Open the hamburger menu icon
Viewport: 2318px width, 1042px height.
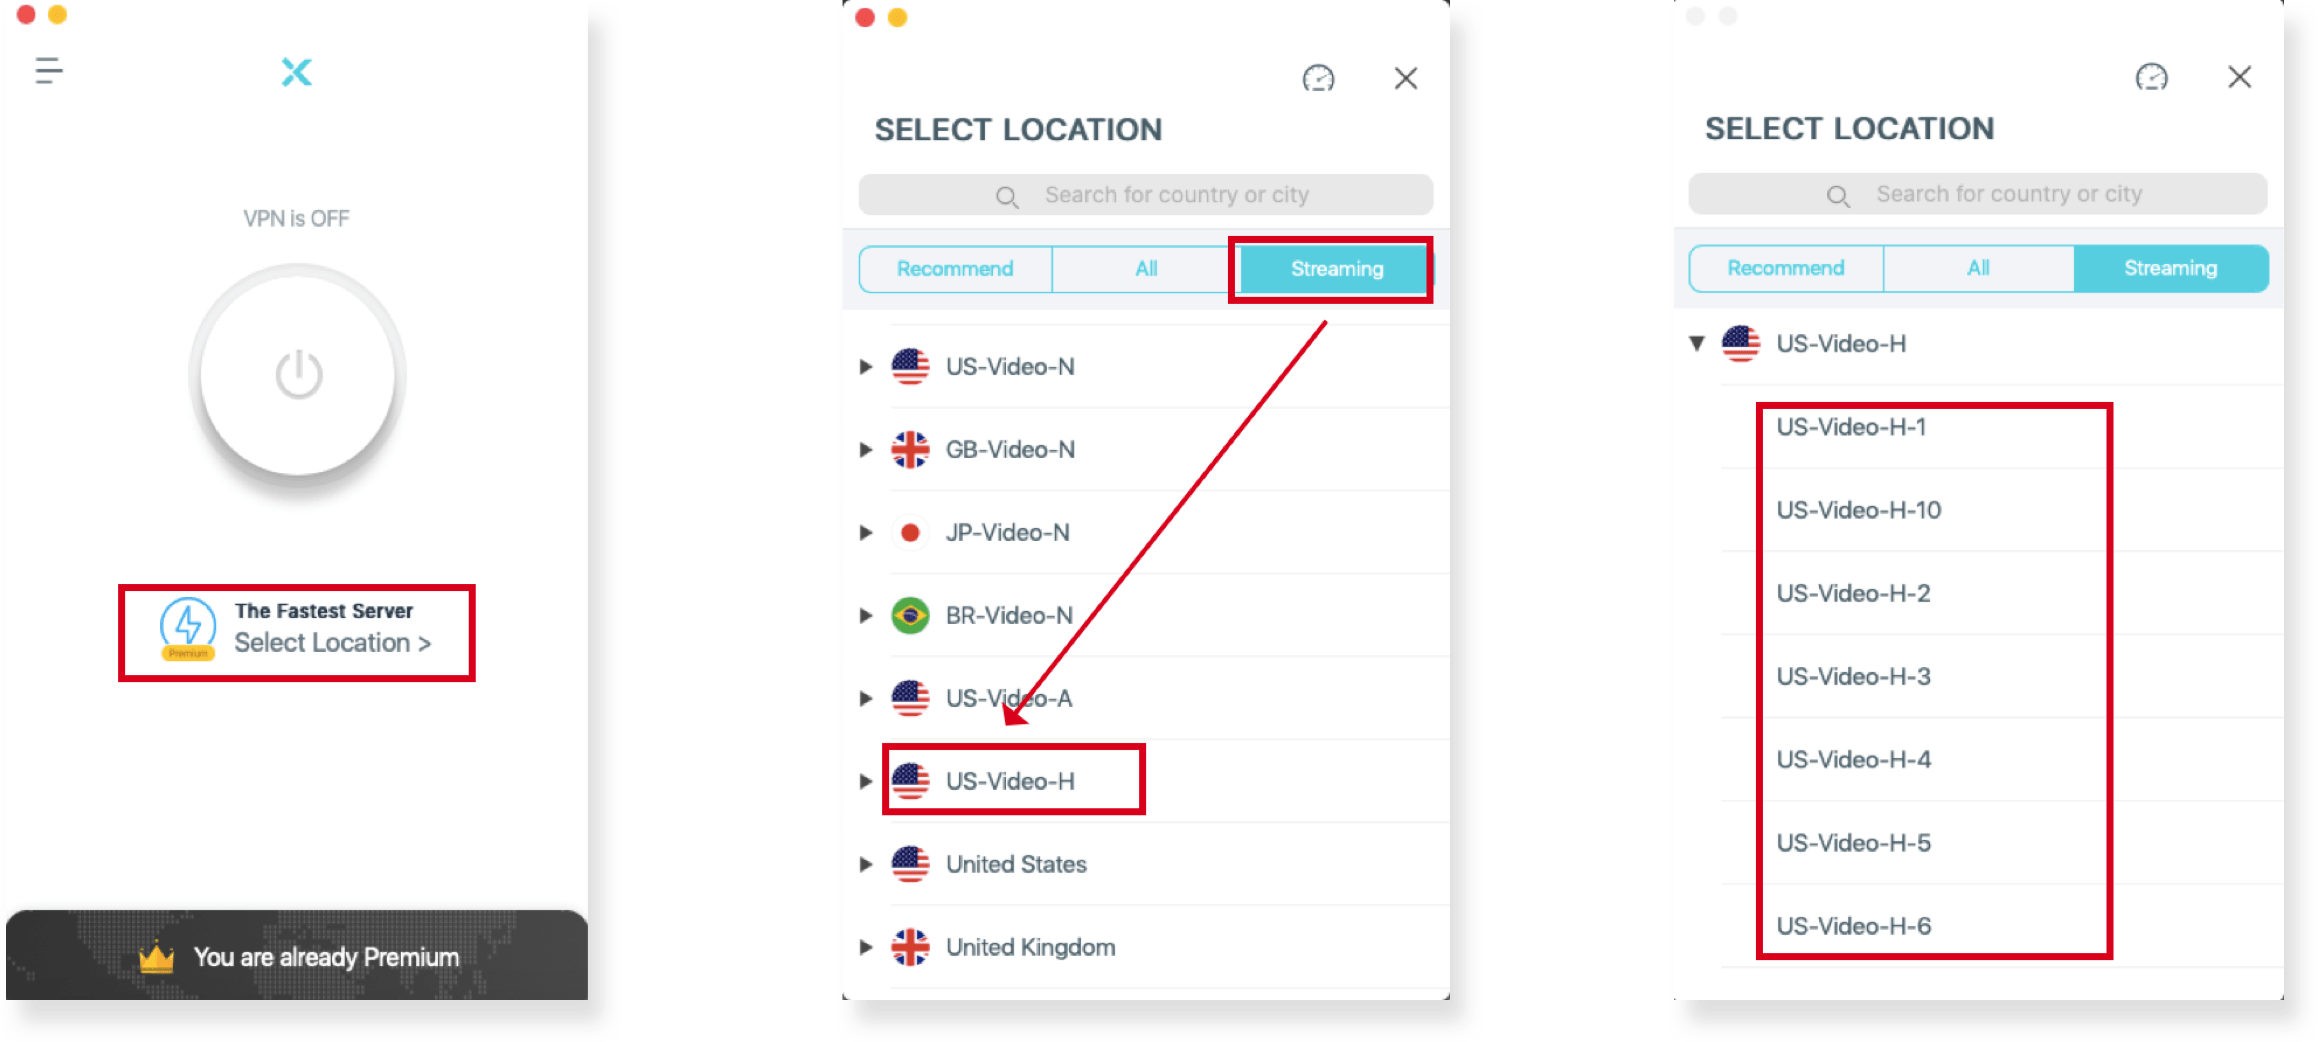tap(49, 71)
